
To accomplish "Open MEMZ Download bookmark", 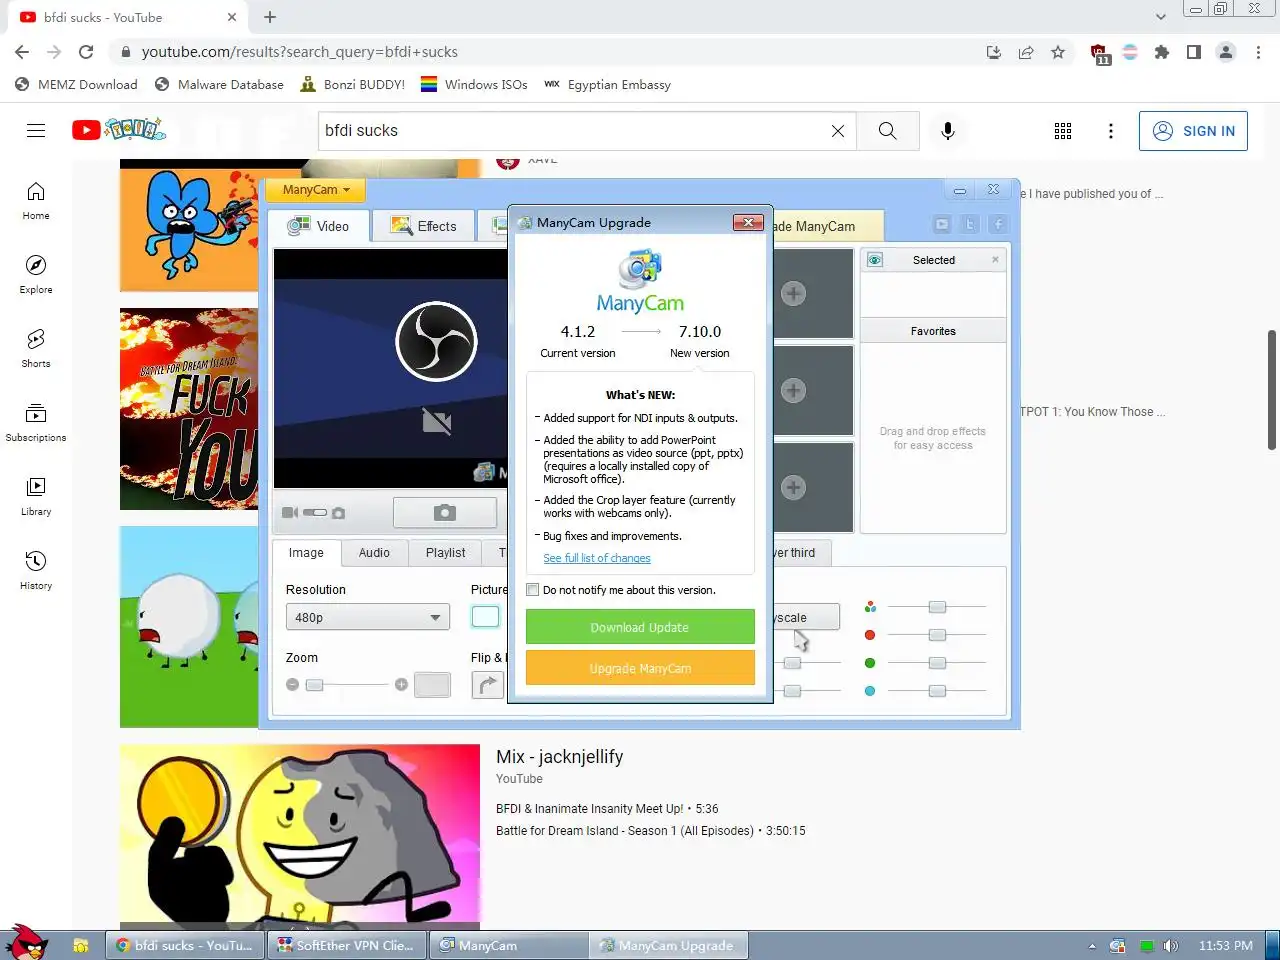I will [77, 85].
